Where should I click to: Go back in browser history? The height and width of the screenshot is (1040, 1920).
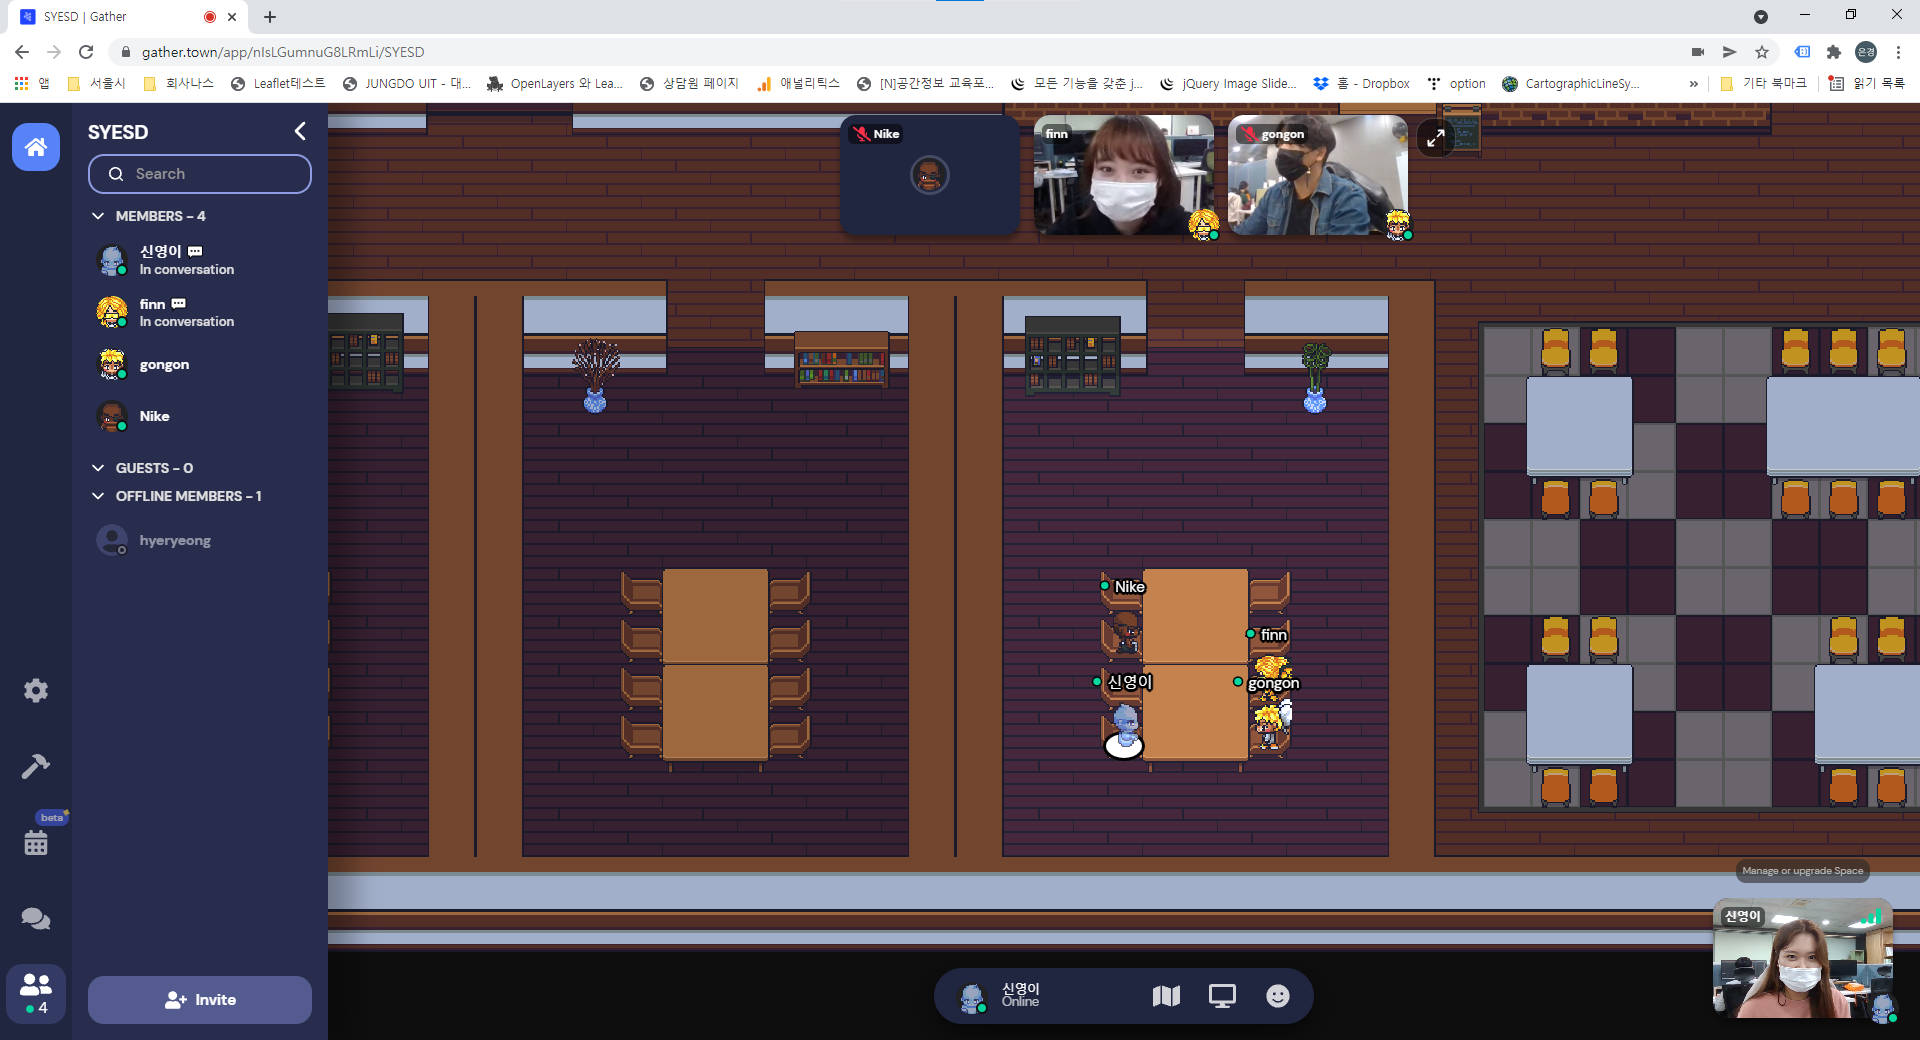[22, 52]
